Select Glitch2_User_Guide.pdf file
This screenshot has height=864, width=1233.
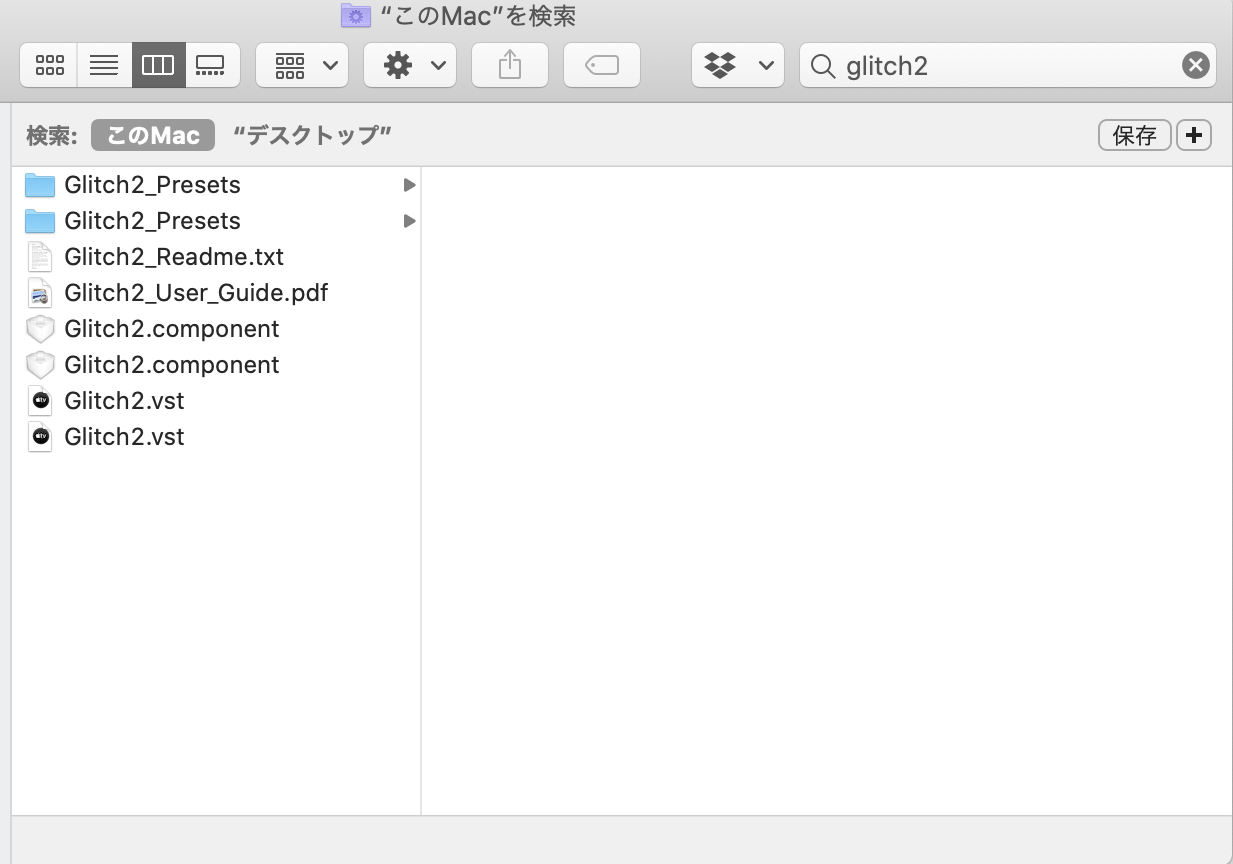[x=216, y=293]
